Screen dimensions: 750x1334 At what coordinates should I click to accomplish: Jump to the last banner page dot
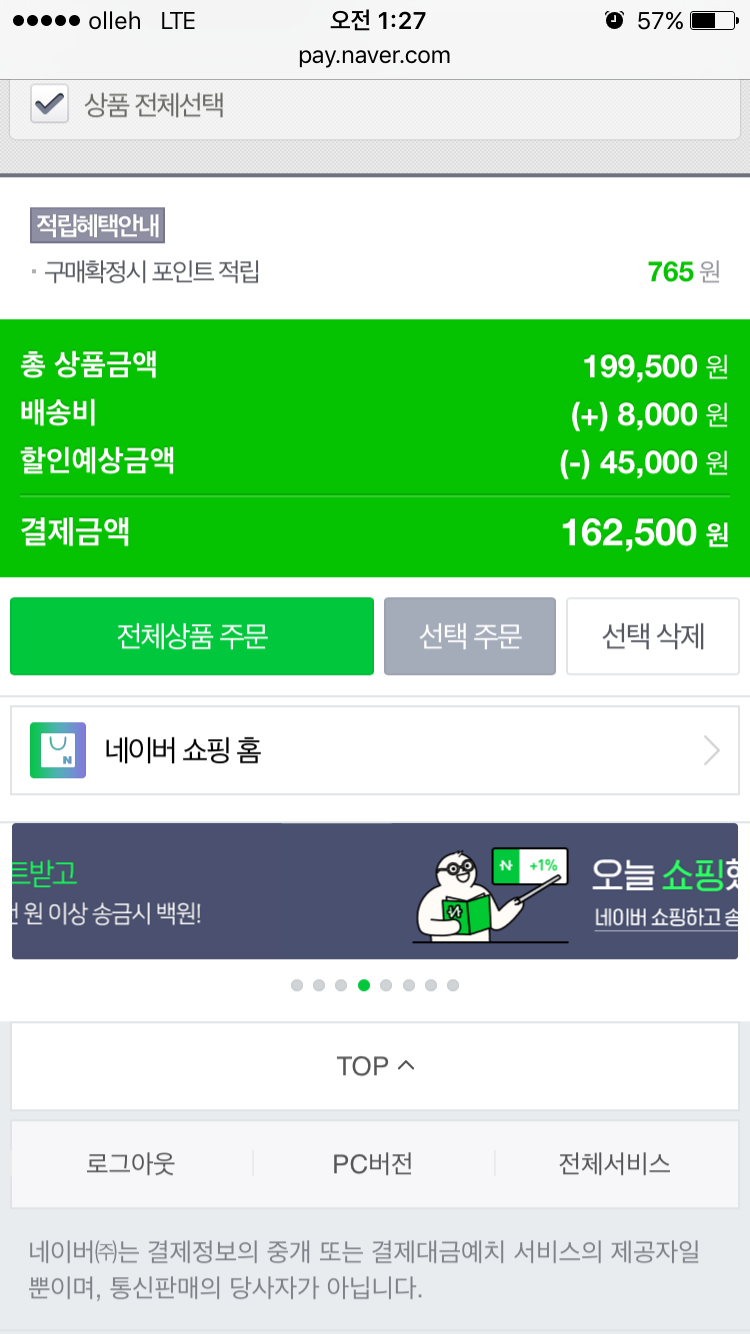pos(453,985)
